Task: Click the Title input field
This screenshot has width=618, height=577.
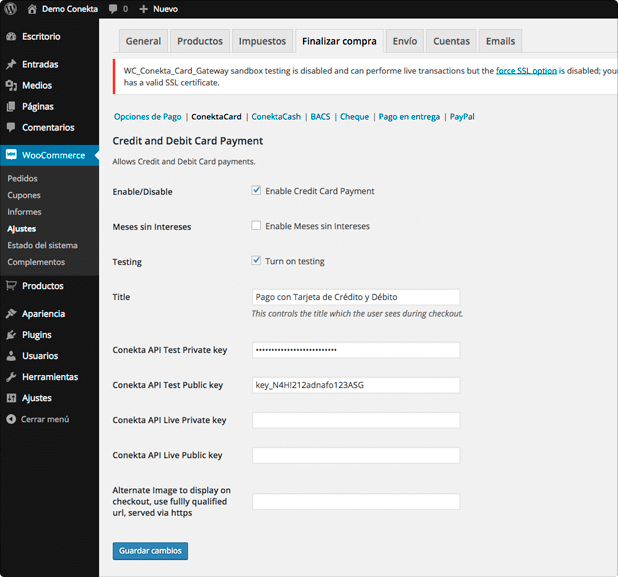Action: (x=356, y=297)
